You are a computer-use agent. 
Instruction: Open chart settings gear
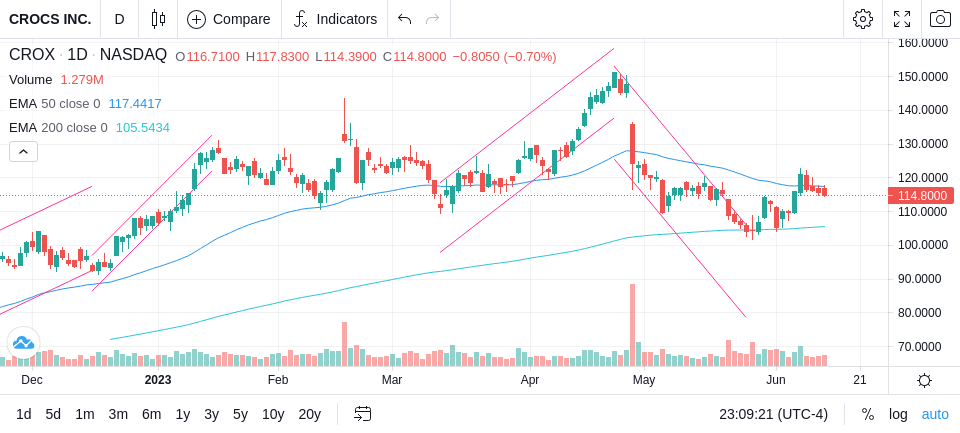[863, 19]
